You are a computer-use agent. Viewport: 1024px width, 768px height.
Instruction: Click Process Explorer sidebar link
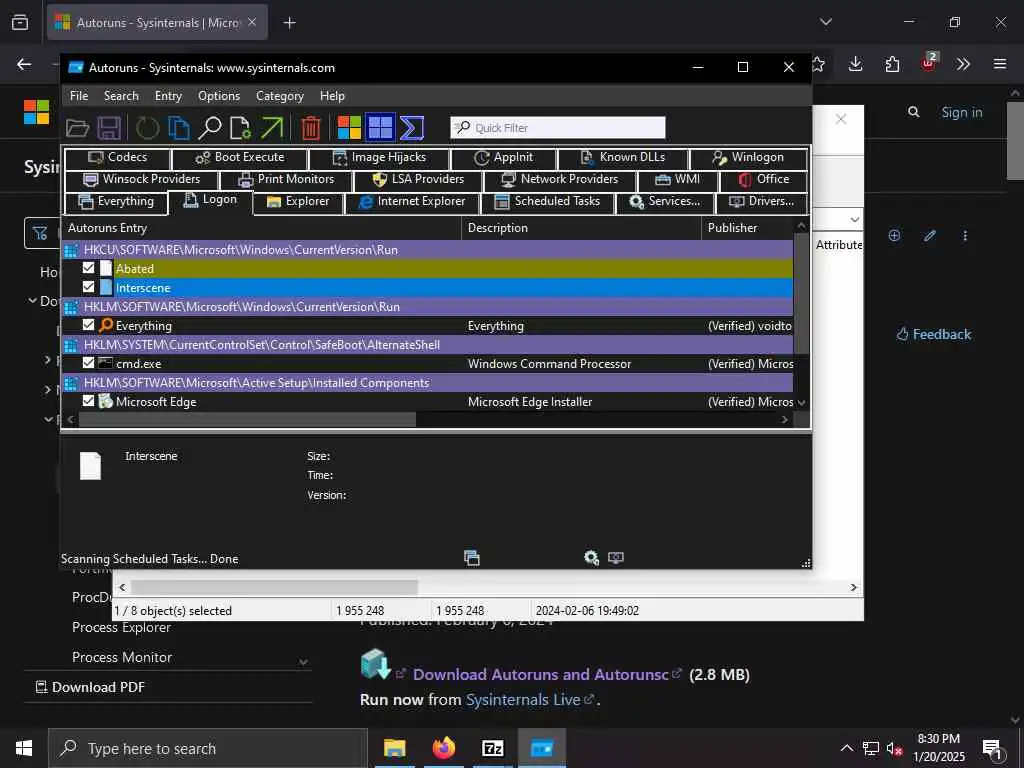coord(121,627)
